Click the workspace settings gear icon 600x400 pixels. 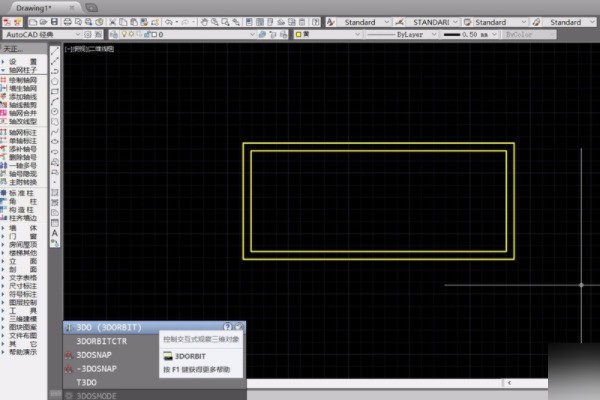(x=88, y=34)
